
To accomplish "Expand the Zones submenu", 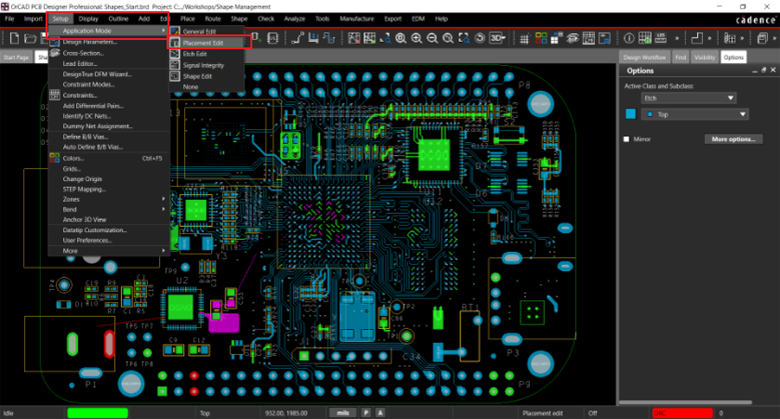I will pyautogui.click(x=108, y=199).
